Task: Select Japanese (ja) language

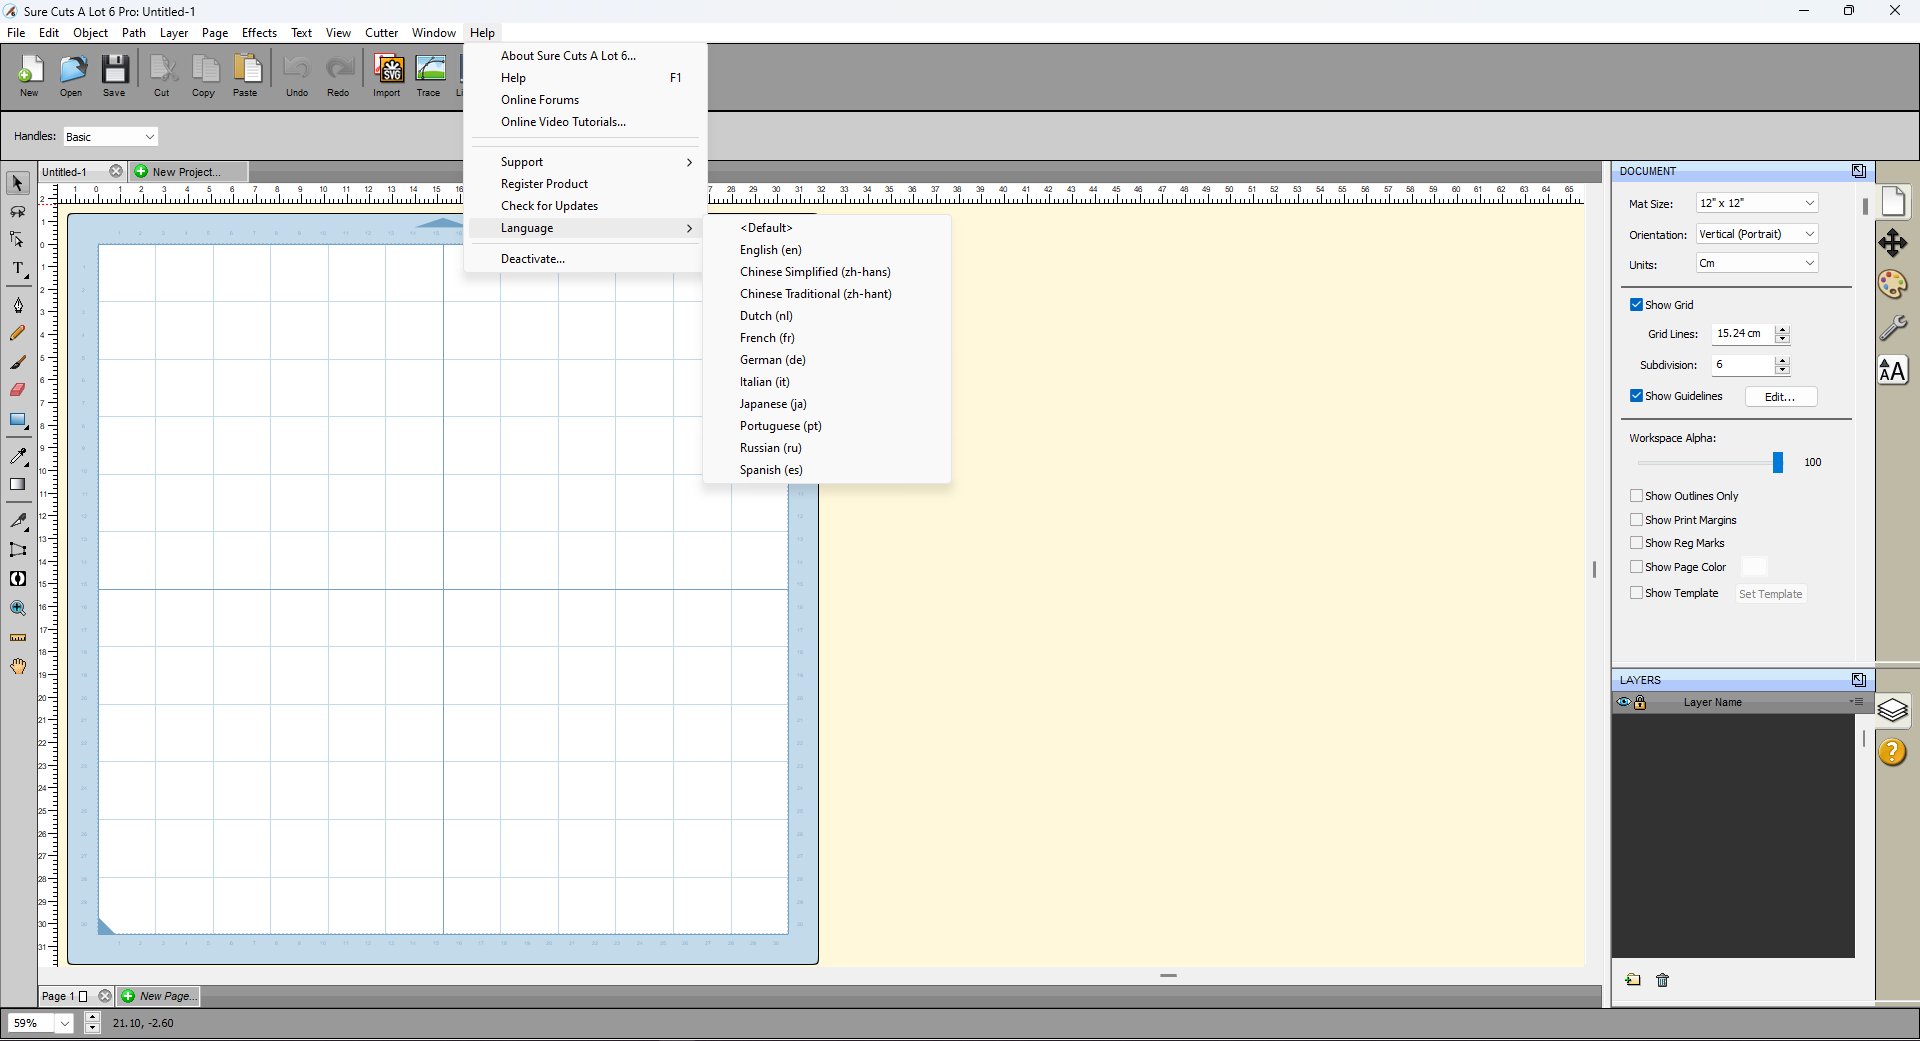Action: tap(827, 404)
